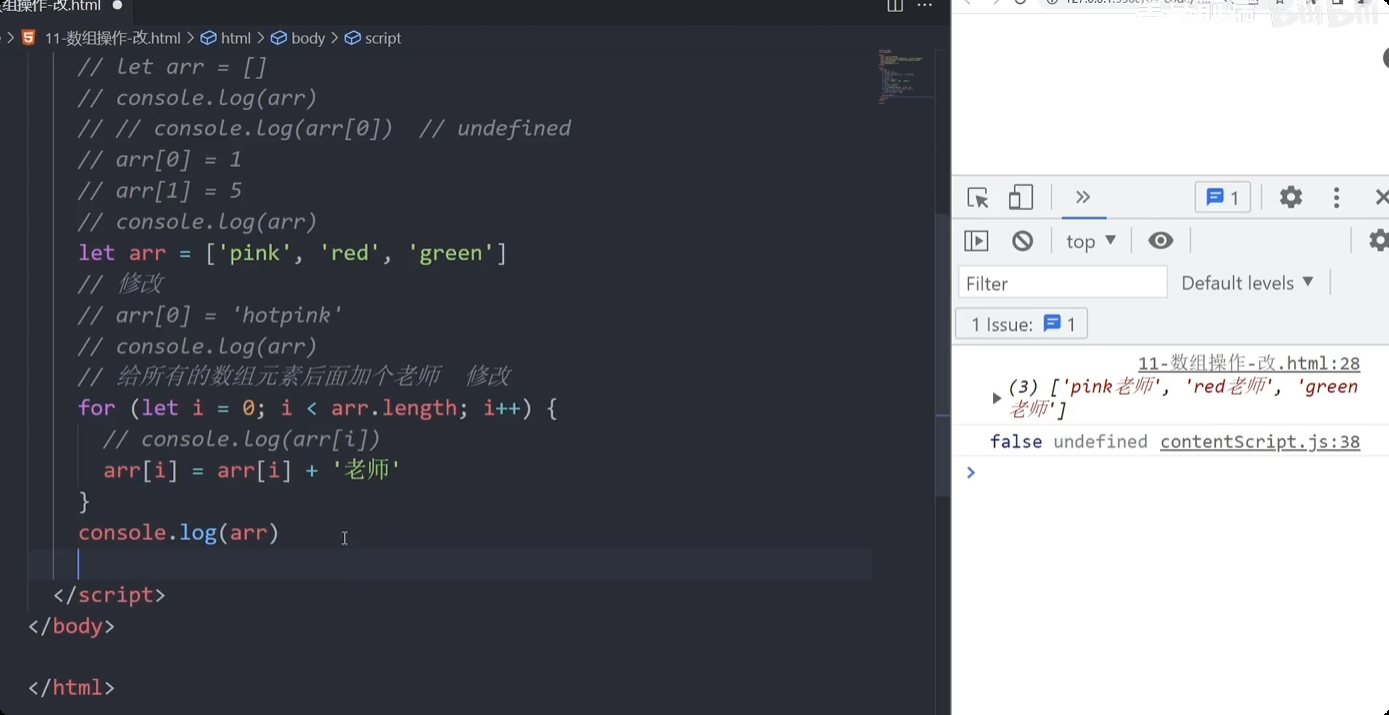The height and width of the screenshot is (715, 1389).
Task: Click the split editor icon in VS Code
Action: pyautogui.click(x=895, y=5)
